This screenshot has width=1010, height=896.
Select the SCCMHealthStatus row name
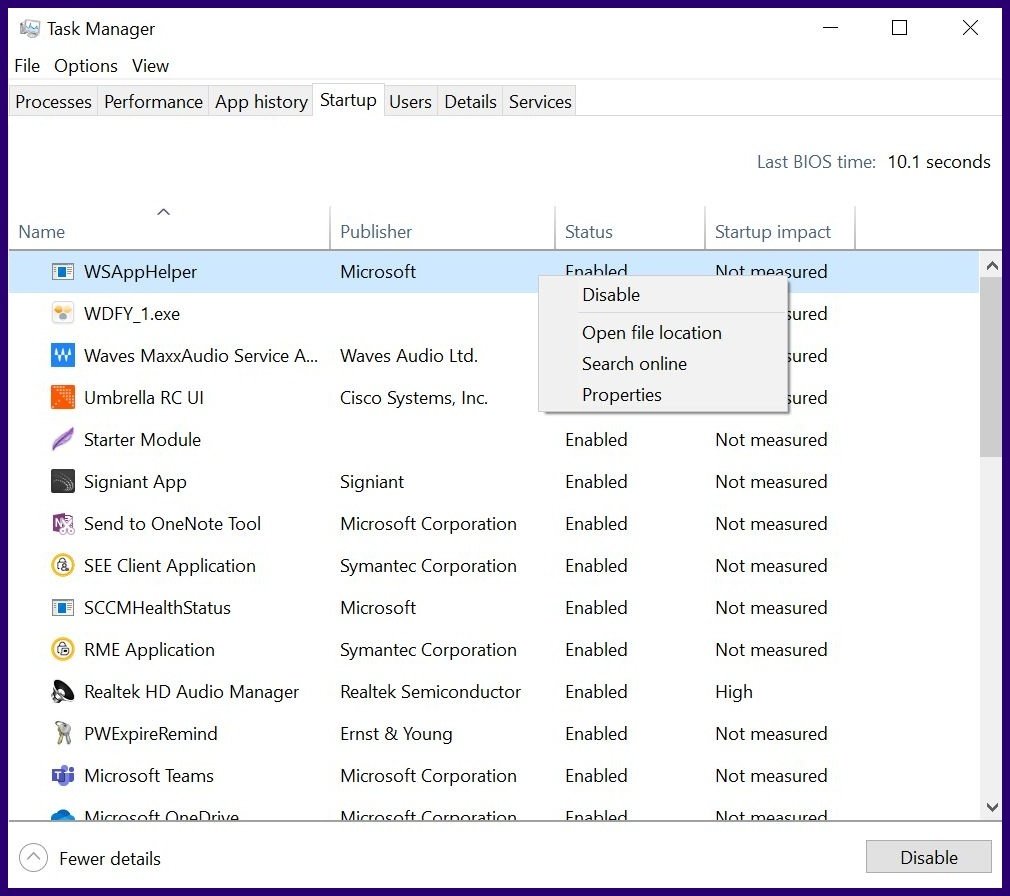157,607
